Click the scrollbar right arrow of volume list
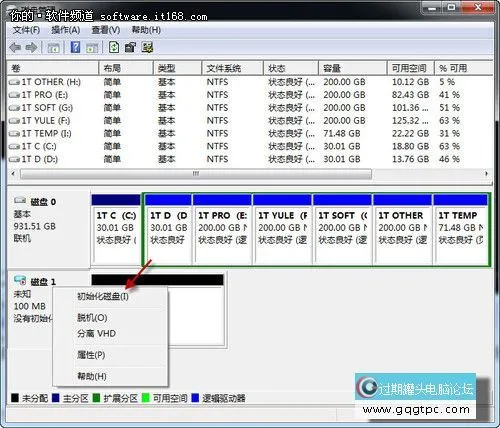Image resolution: width=500 pixels, height=428 pixels. 486,174
